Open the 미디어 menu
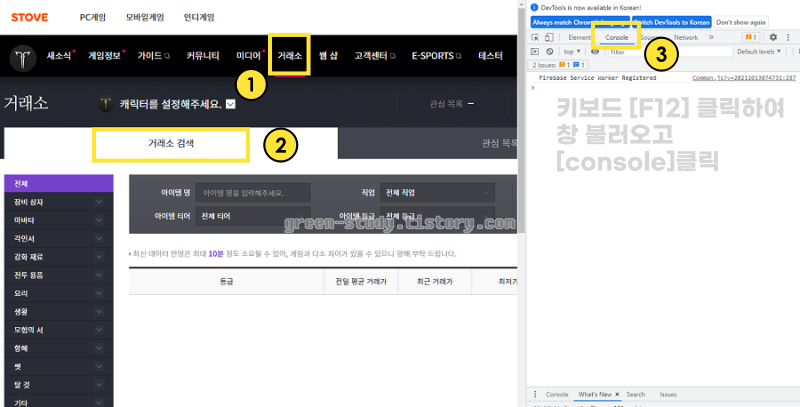Viewport: 800px width, 407px height. coord(249,56)
